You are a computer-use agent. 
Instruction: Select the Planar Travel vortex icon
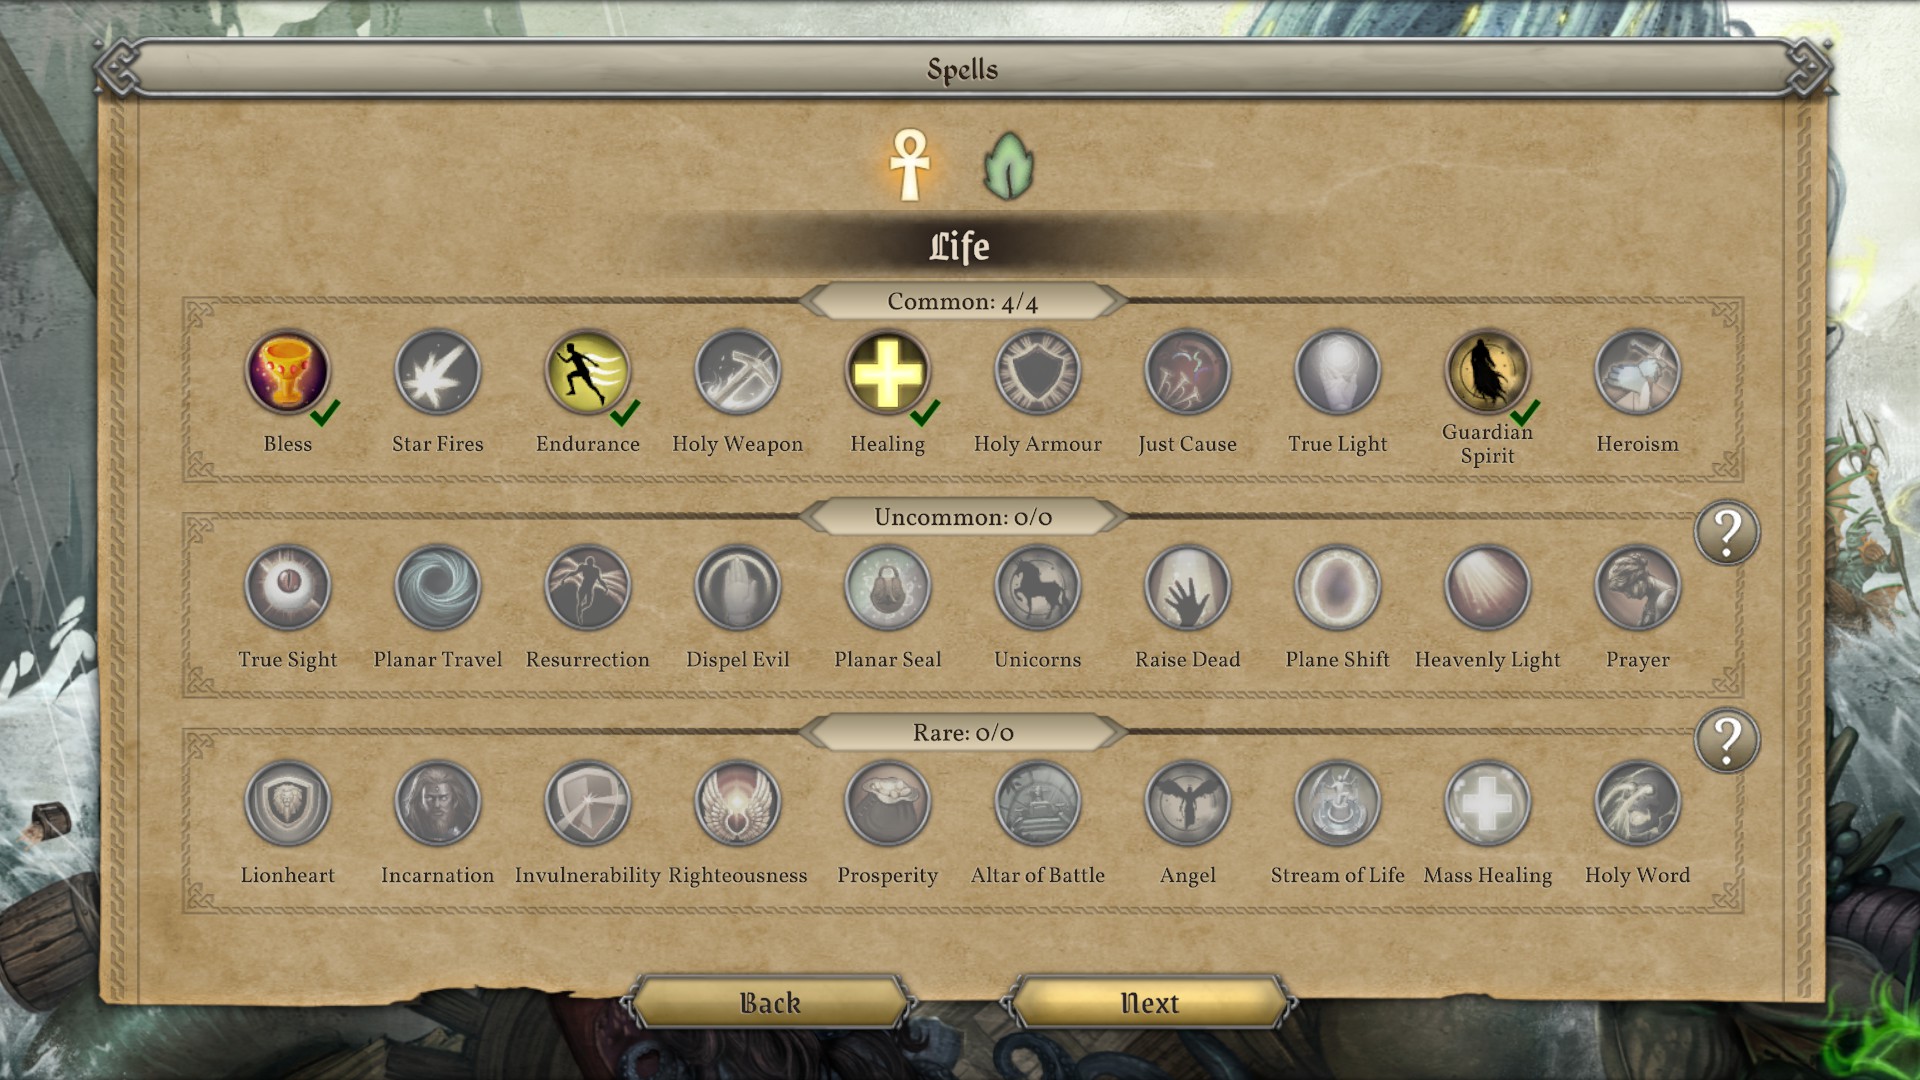(x=437, y=588)
